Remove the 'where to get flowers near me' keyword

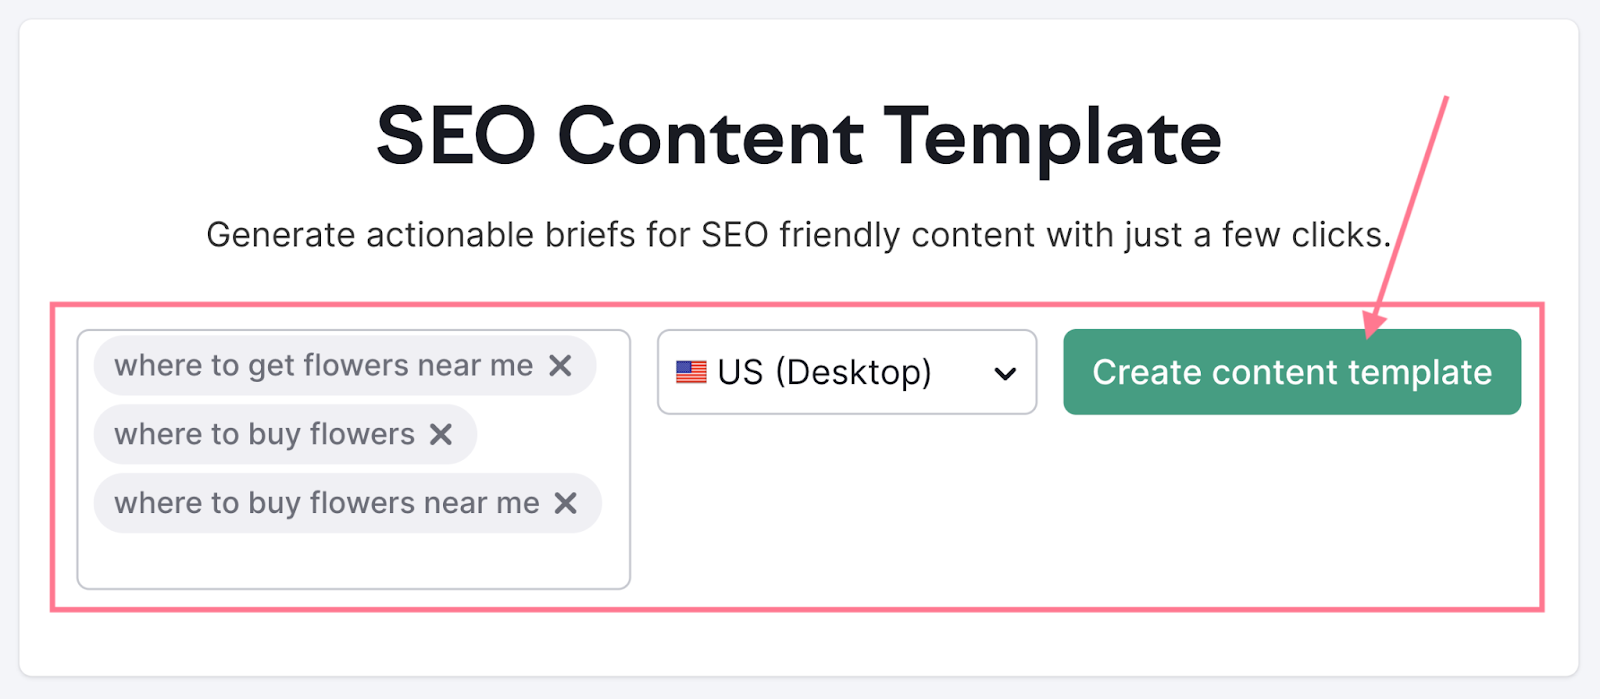coord(560,366)
